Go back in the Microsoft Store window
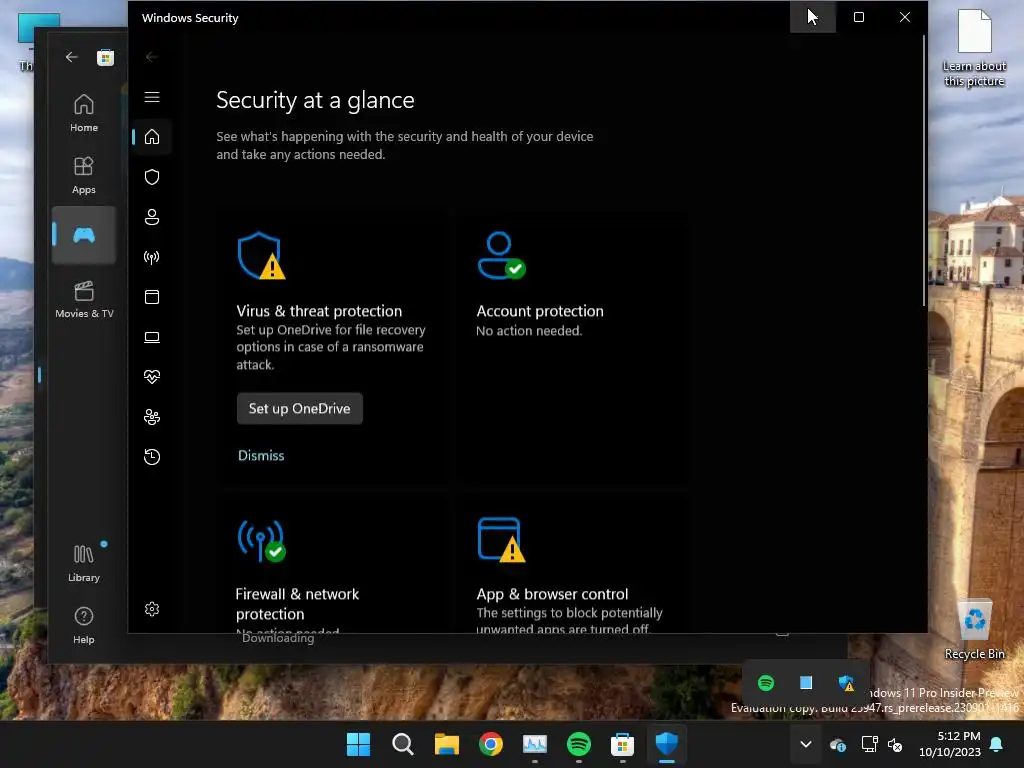Viewport: 1024px width, 768px height. 71,57
